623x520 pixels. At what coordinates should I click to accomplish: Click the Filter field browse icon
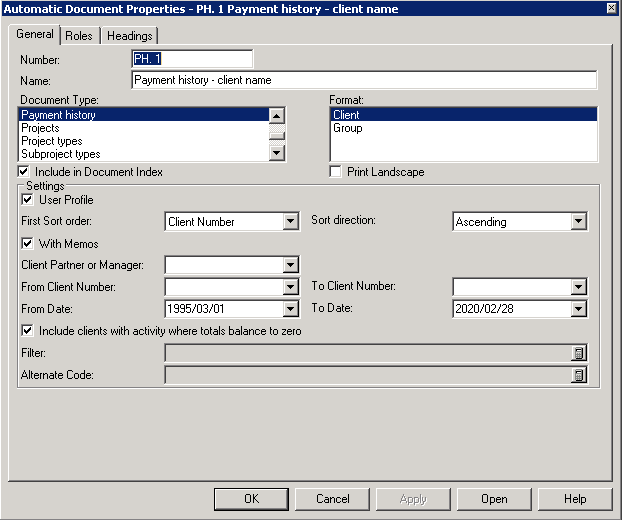click(x=578, y=353)
